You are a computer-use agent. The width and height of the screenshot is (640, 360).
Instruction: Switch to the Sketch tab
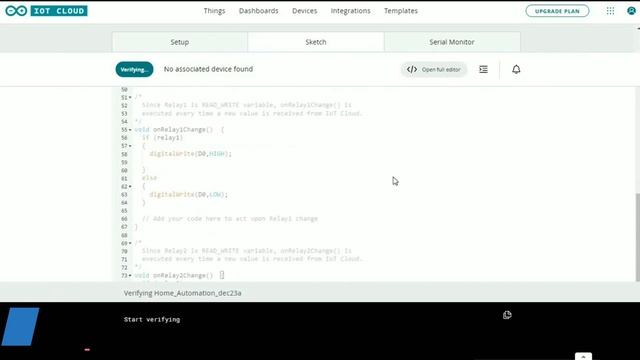coord(316,42)
